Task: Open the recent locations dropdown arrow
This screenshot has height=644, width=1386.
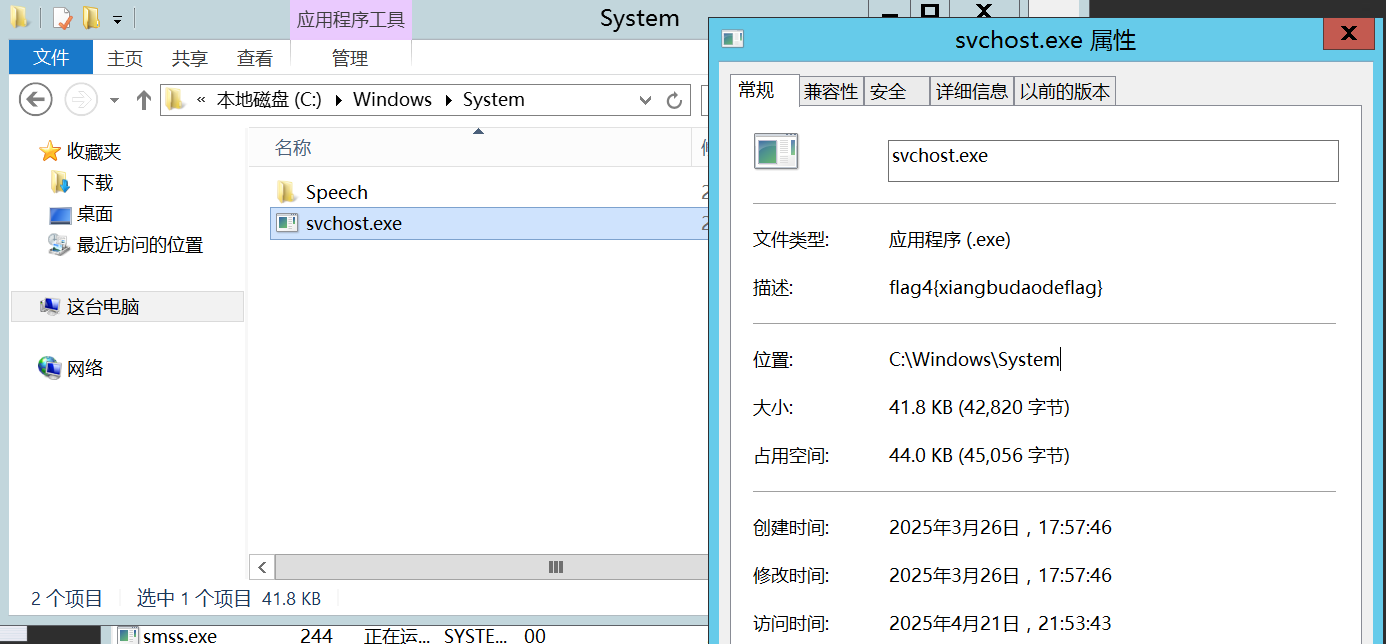Action: coord(114,100)
